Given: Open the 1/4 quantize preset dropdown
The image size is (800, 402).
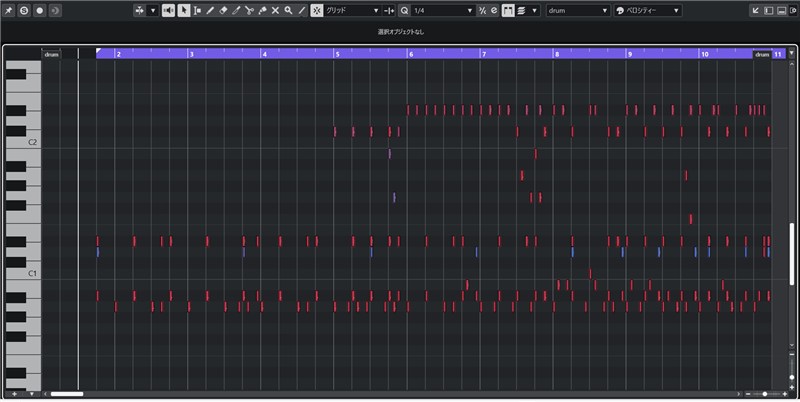Looking at the screenshot, I should pyautogui.click(x=443, y=10).
